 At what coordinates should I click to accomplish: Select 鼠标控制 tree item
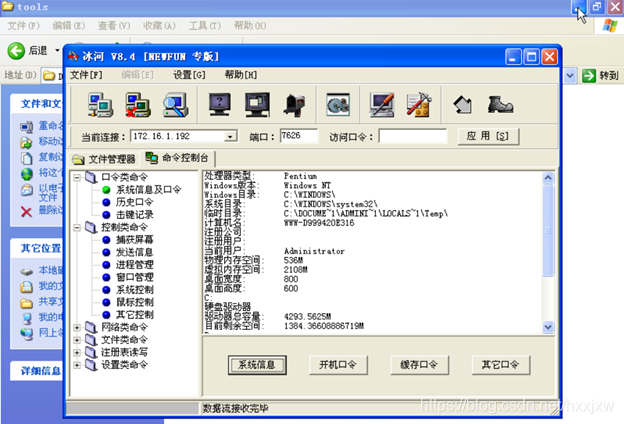point(135,303)
